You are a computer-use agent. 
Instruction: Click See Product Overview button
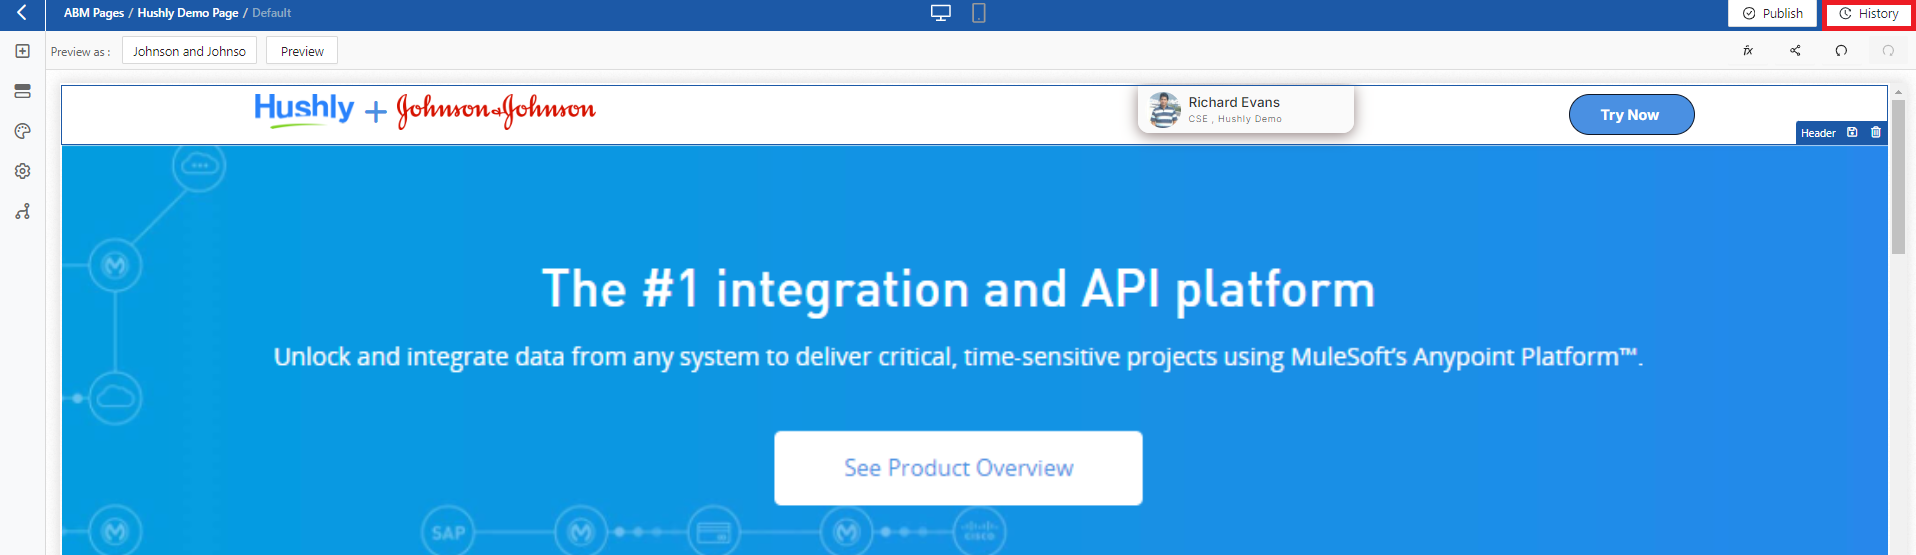958,468
